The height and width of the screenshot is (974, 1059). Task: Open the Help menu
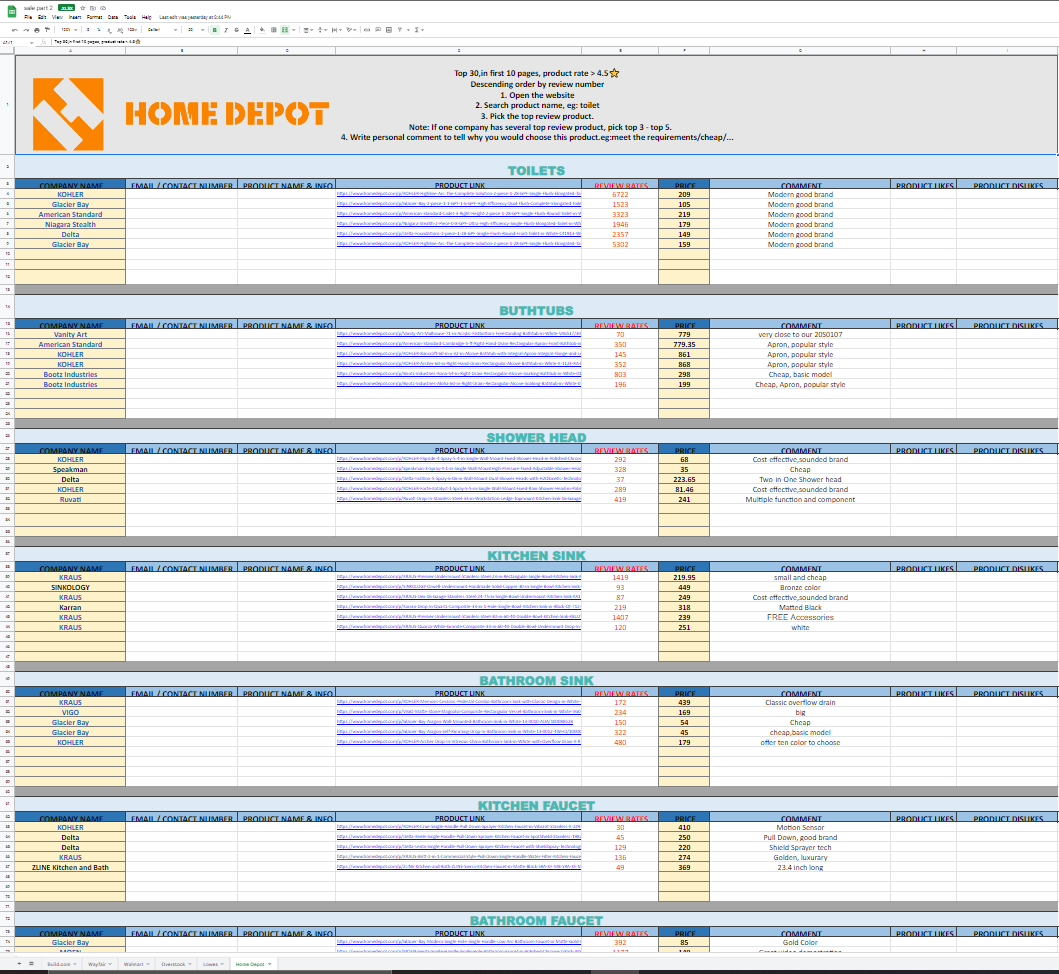(x=147, y=17)
